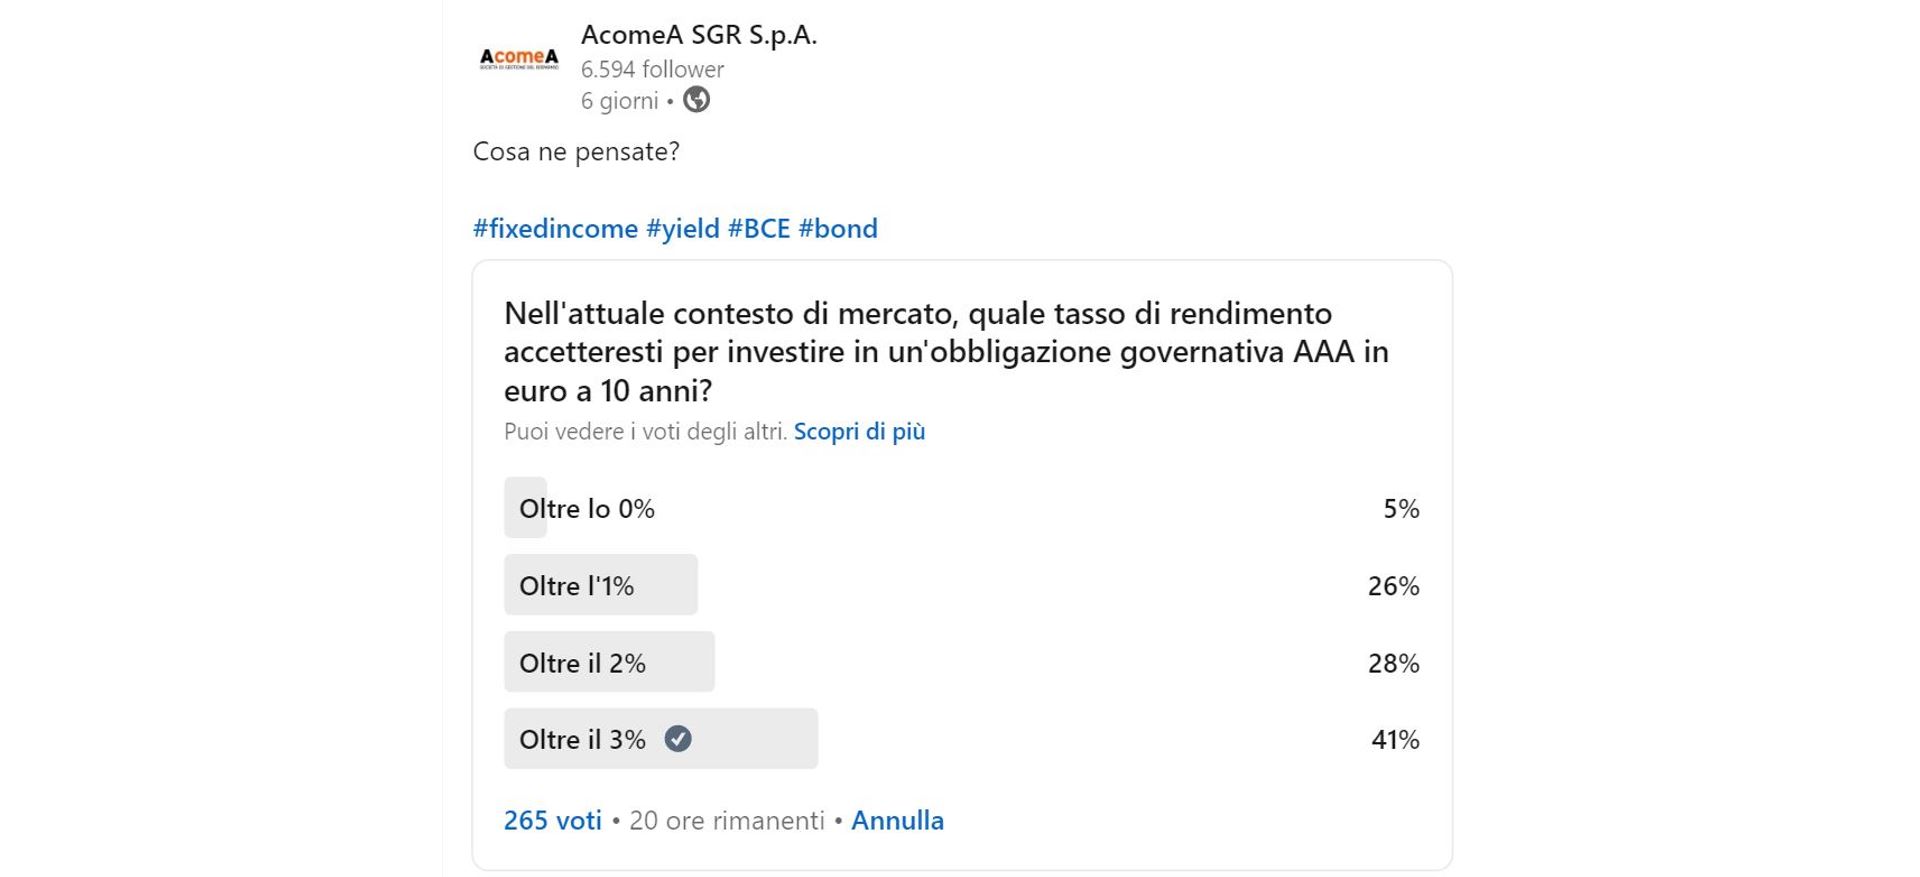Click the 28% result percentage
Image resolution: width=1920 pixels, height=877 pixels.
click(1394, 663)
